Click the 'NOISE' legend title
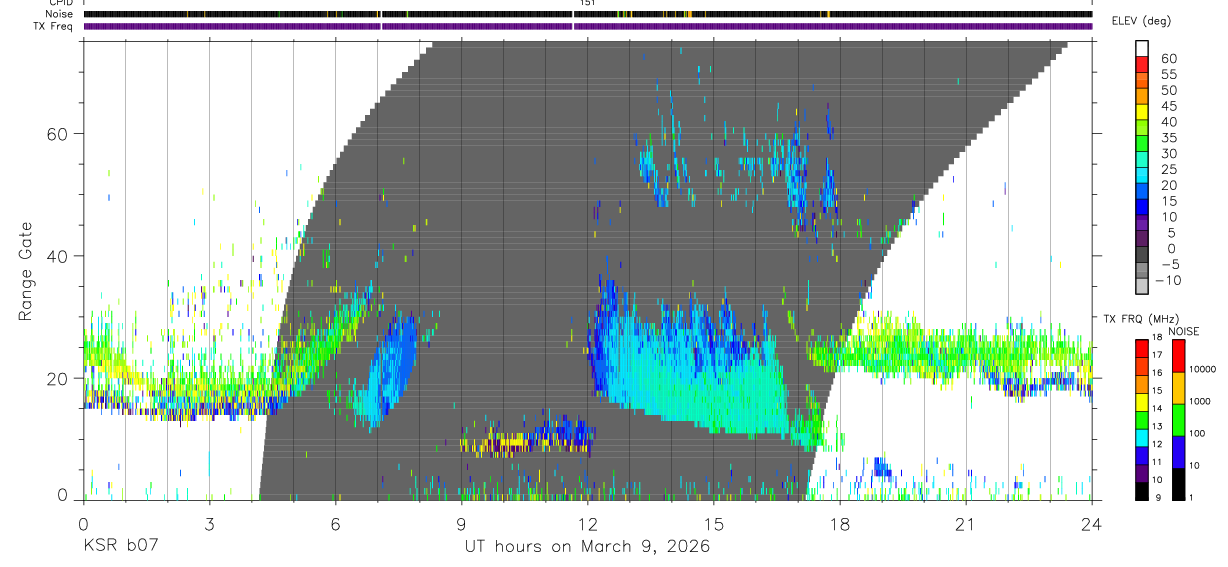The width and height of the screenshot is (1228, 567). click(x=1183, y=331)
